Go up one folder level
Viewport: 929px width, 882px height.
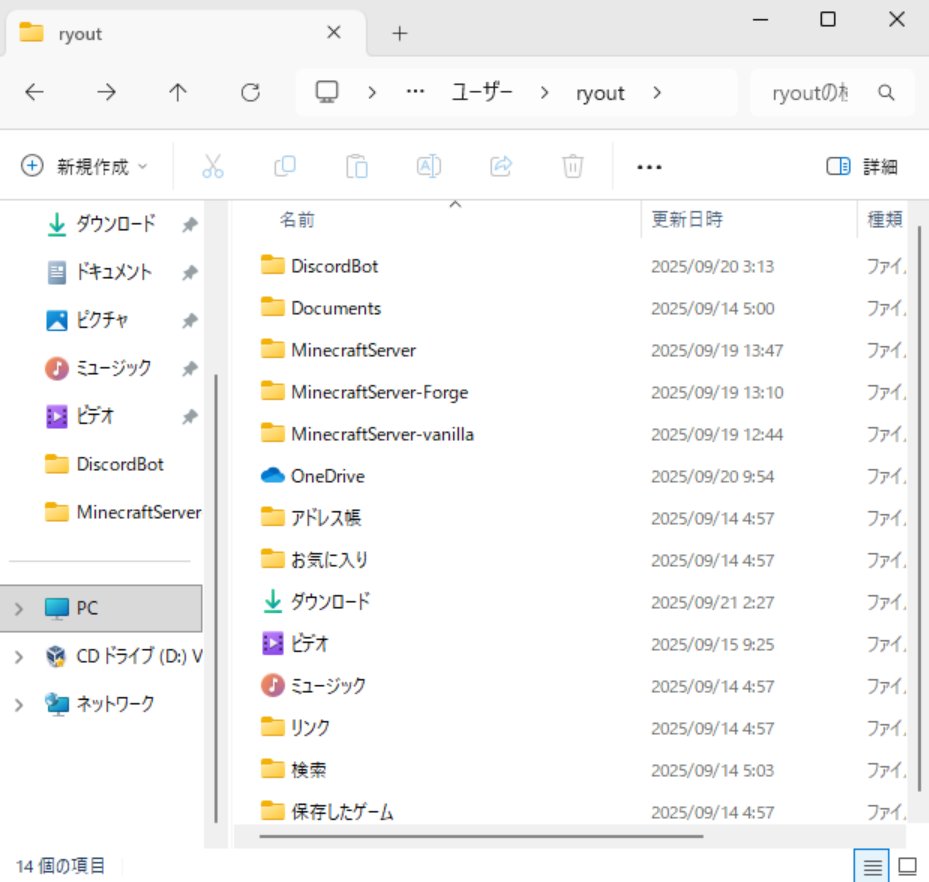(x=178, y=93)
